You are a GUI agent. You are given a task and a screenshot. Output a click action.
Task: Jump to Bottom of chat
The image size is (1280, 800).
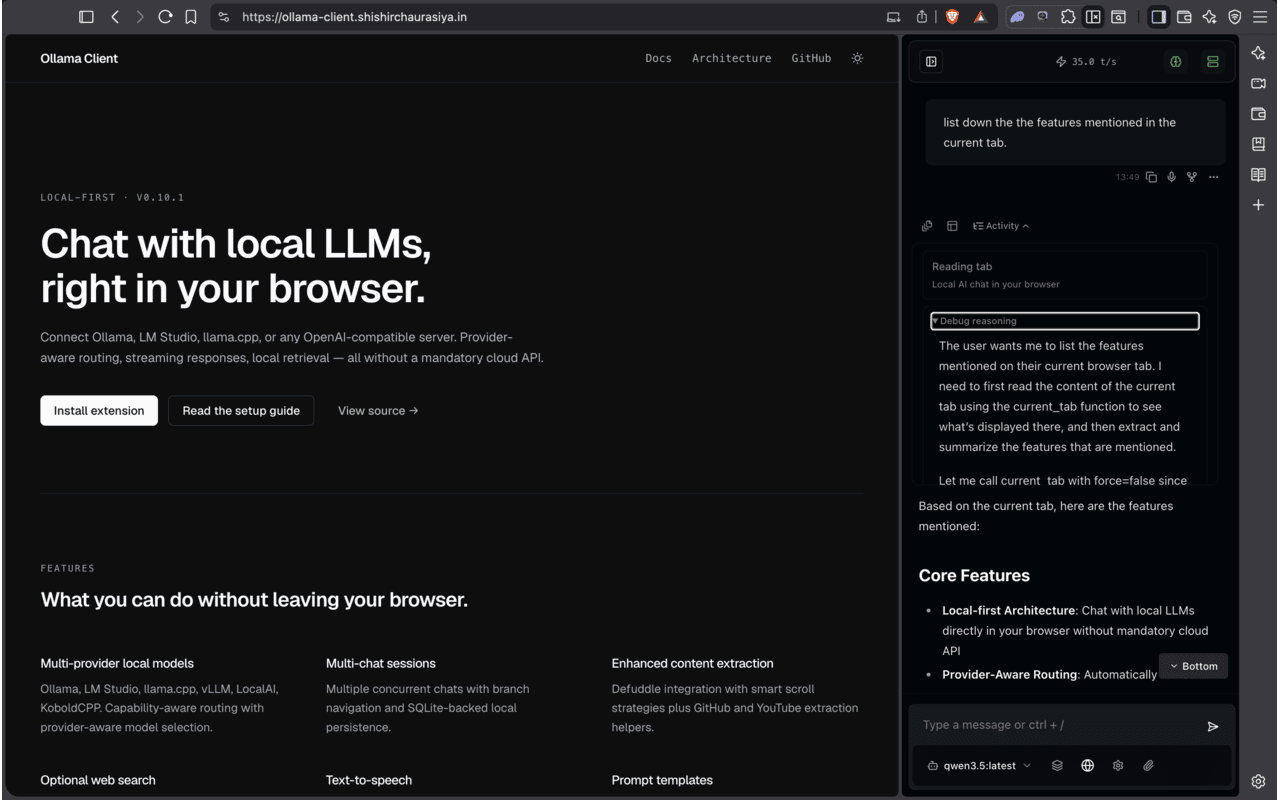tap(1193, 666)
